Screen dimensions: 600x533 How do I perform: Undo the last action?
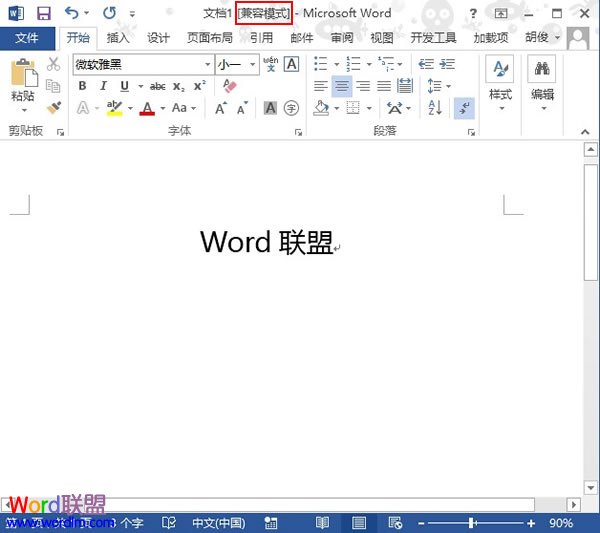pyautogui.click(x=72, y=13)
